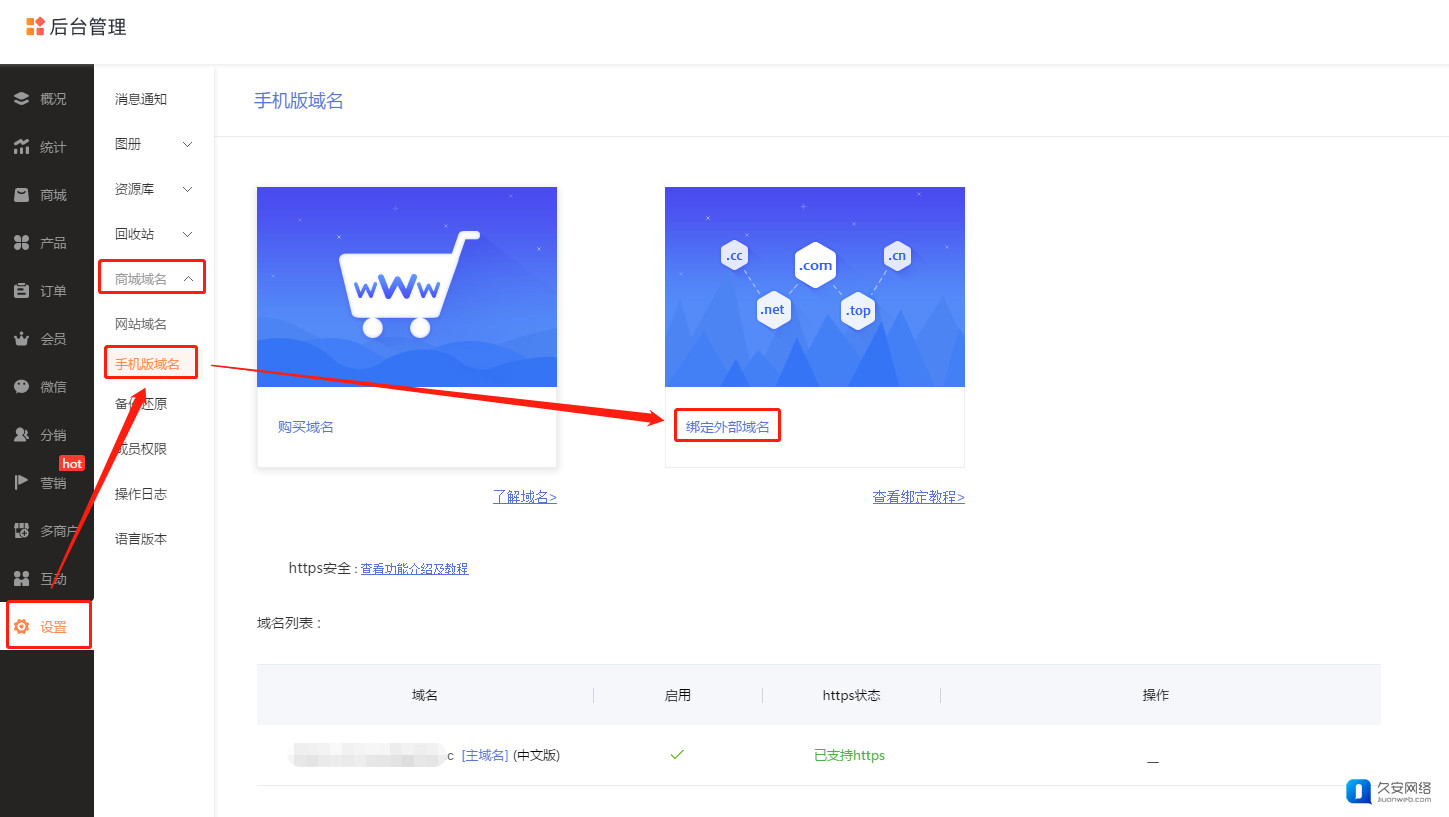Collapse the 商城域名 menu group
The image size is (1449, 817).
click(187, 279)
